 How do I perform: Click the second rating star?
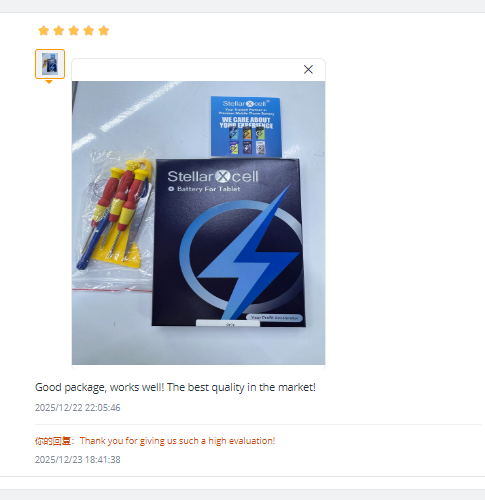(x=59, y=31)
